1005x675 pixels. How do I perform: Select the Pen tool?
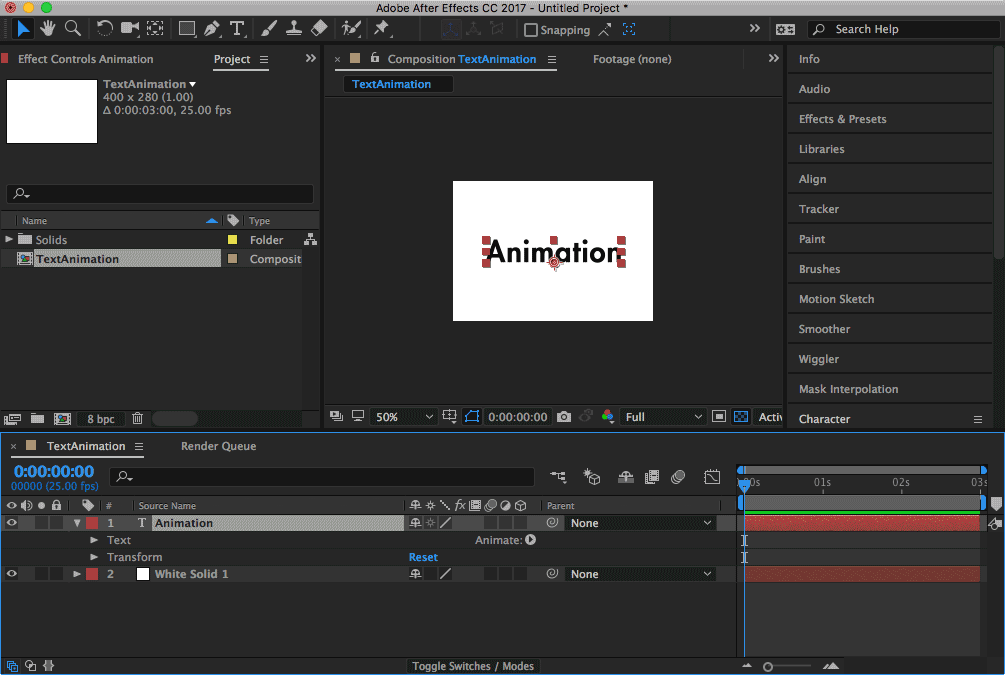(211, 29)
